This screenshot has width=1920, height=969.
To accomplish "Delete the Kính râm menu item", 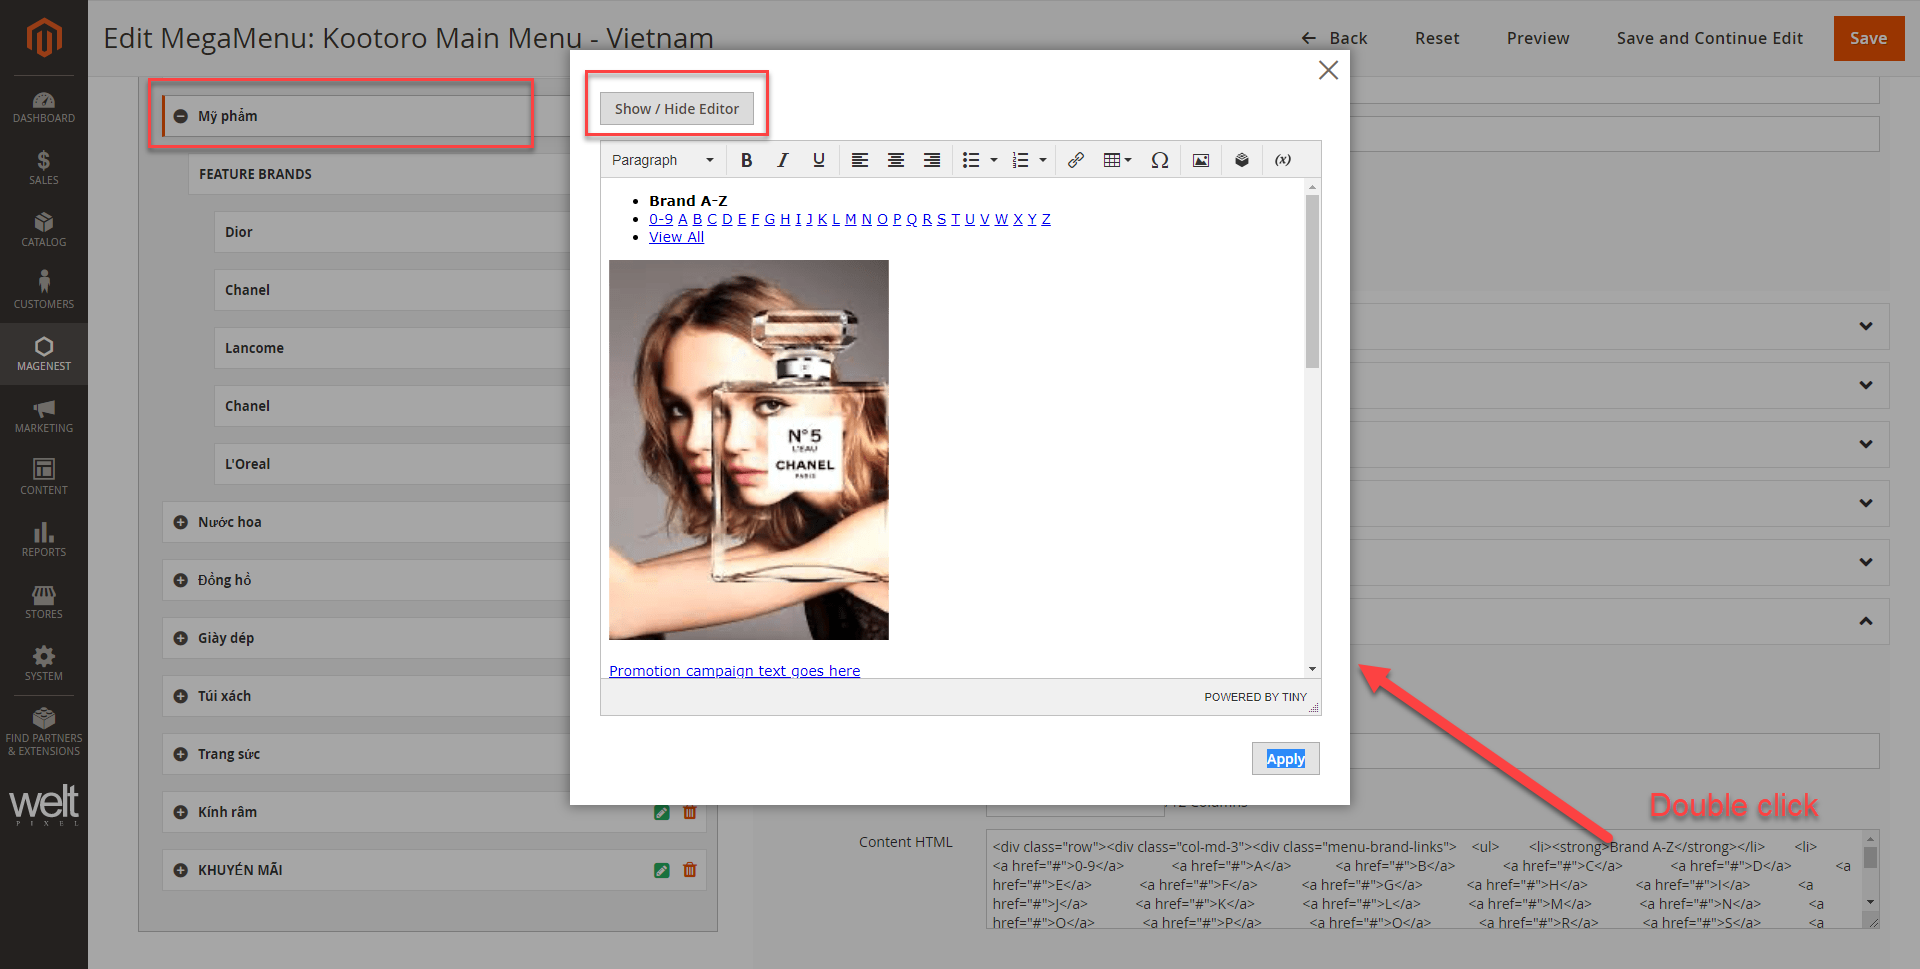I will click(x=690, y=812).
